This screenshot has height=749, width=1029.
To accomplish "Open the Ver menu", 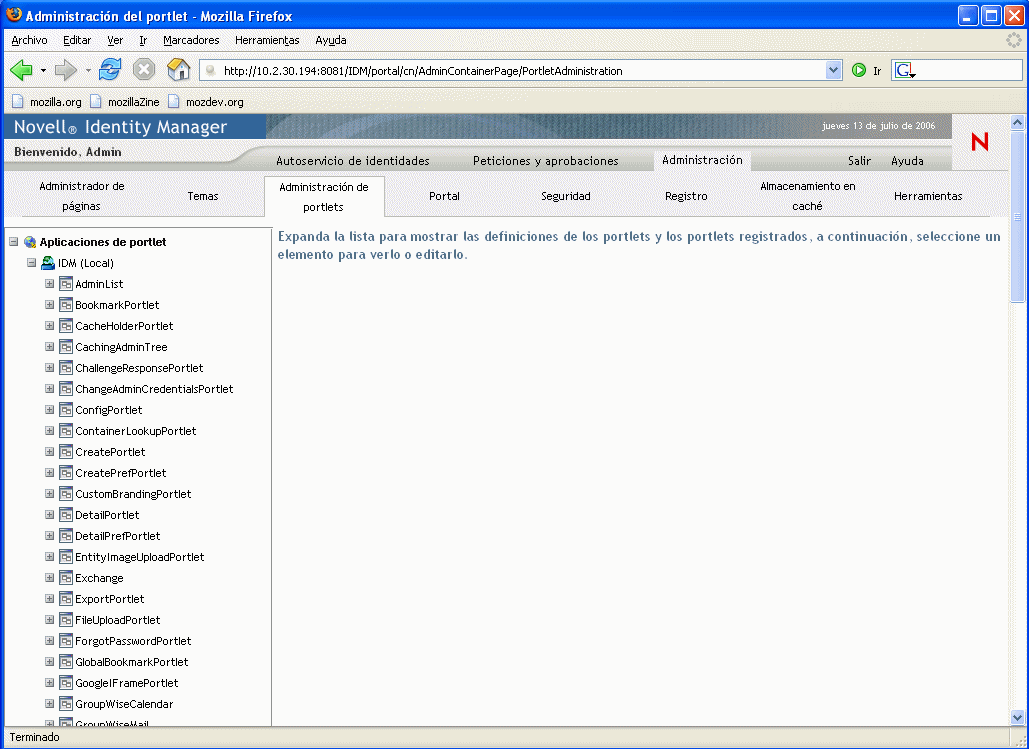I will (x=116, y=40).
